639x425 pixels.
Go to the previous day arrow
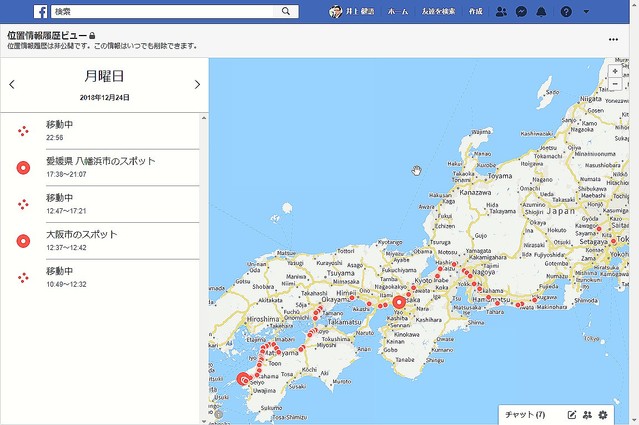(x=12, y=84)
